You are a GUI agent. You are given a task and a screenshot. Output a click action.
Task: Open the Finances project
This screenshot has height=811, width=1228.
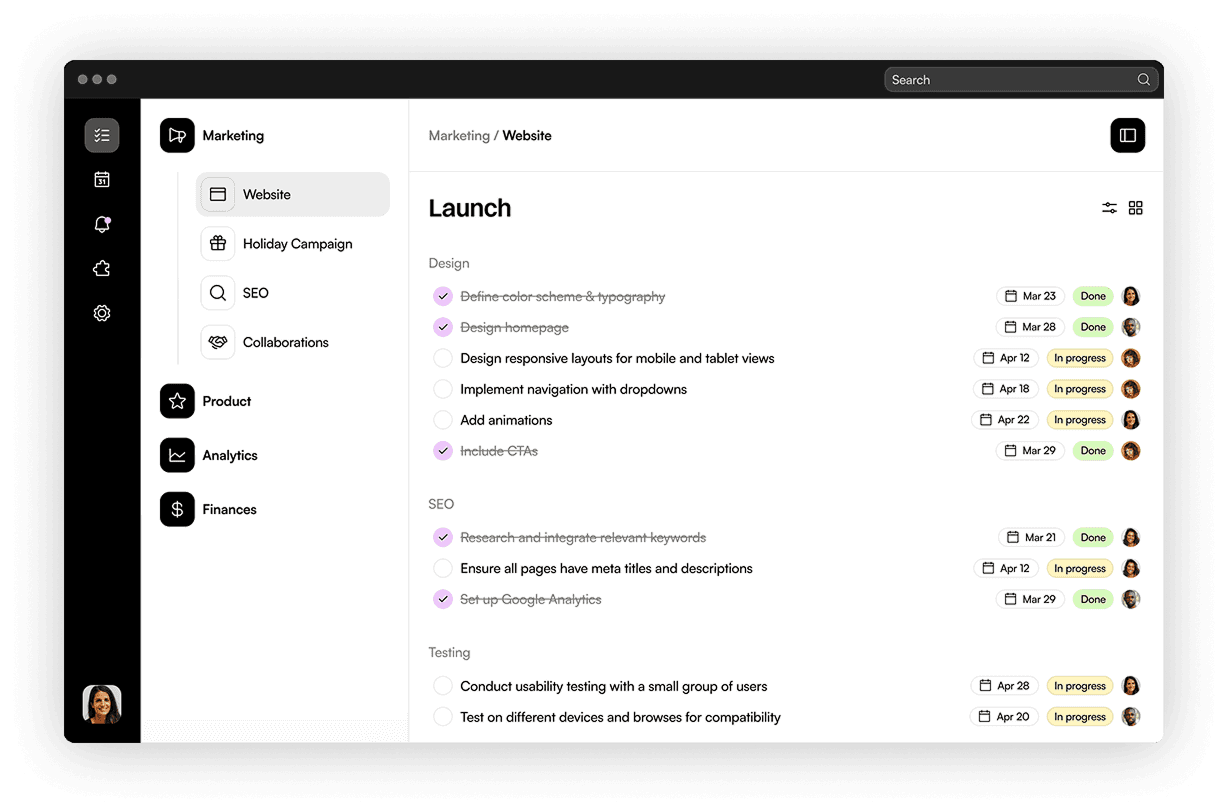click(x=230, y=509)
